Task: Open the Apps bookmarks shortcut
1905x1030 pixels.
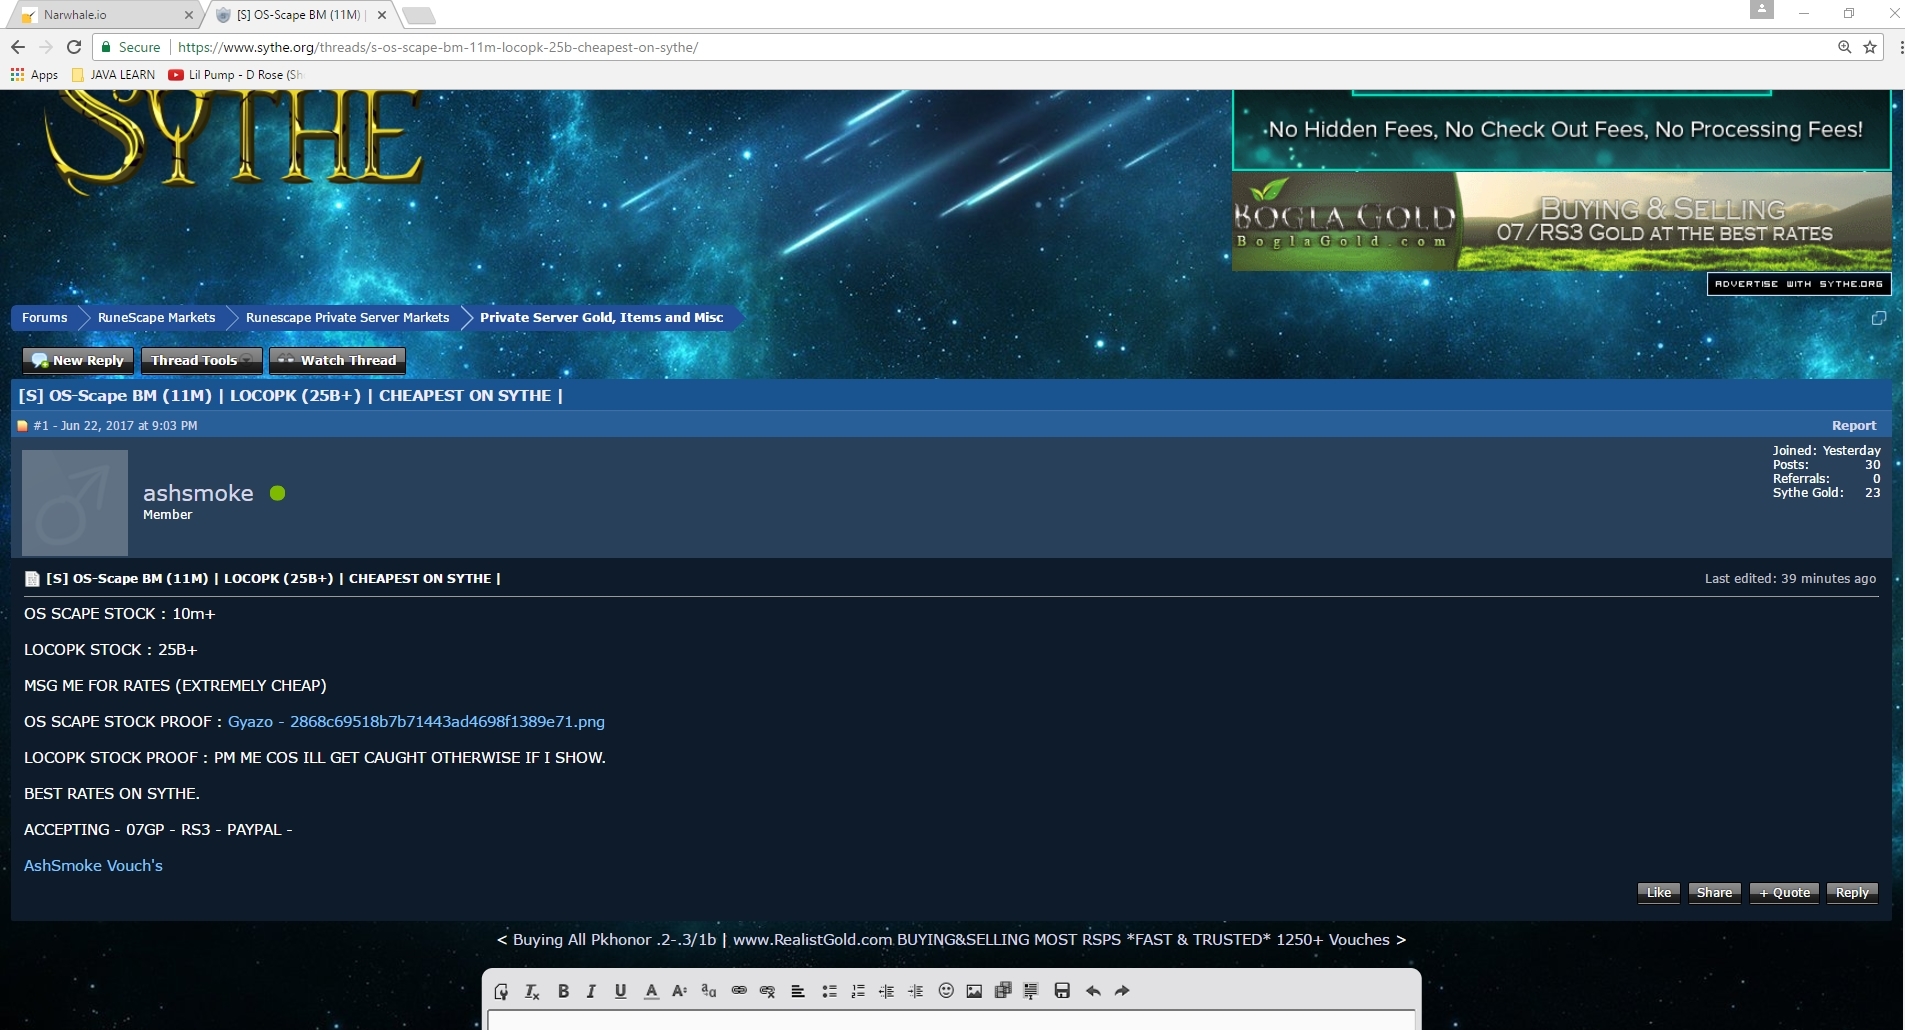Action: [x=34, y=75]
